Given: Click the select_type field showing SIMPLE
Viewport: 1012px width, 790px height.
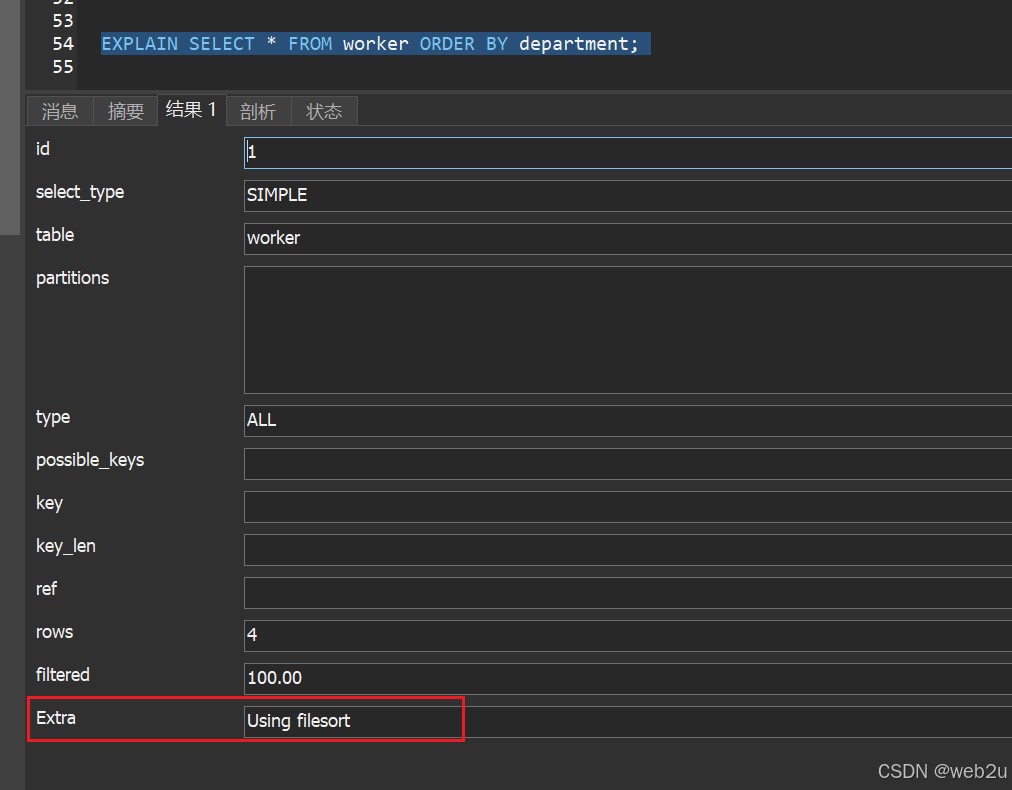Looking at the screenshot, I should [x=627, y=195].
